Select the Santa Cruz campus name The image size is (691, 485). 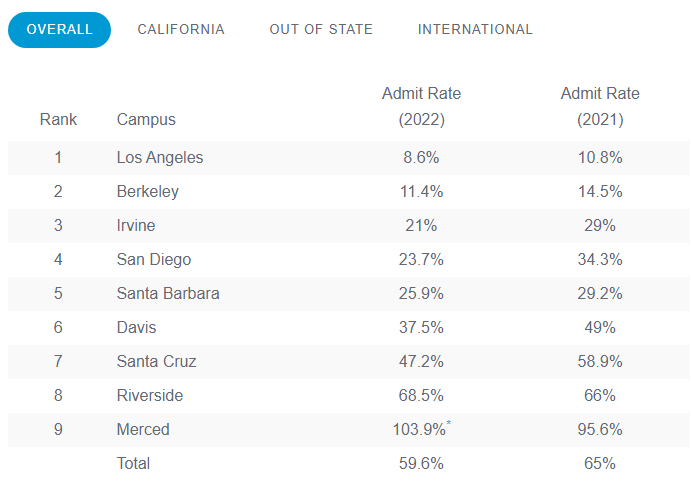coord(157,361)
